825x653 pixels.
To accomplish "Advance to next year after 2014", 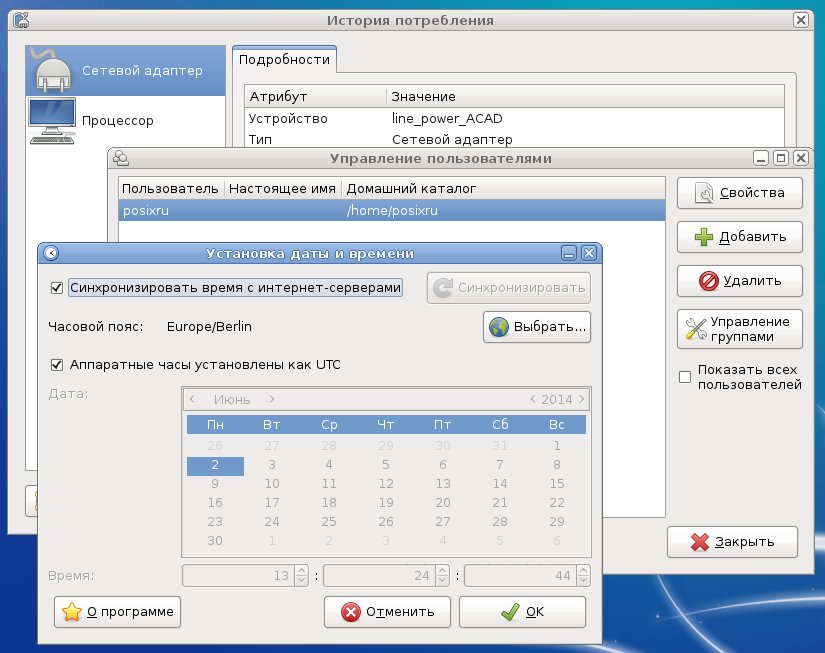I will [x=582, y=399].
